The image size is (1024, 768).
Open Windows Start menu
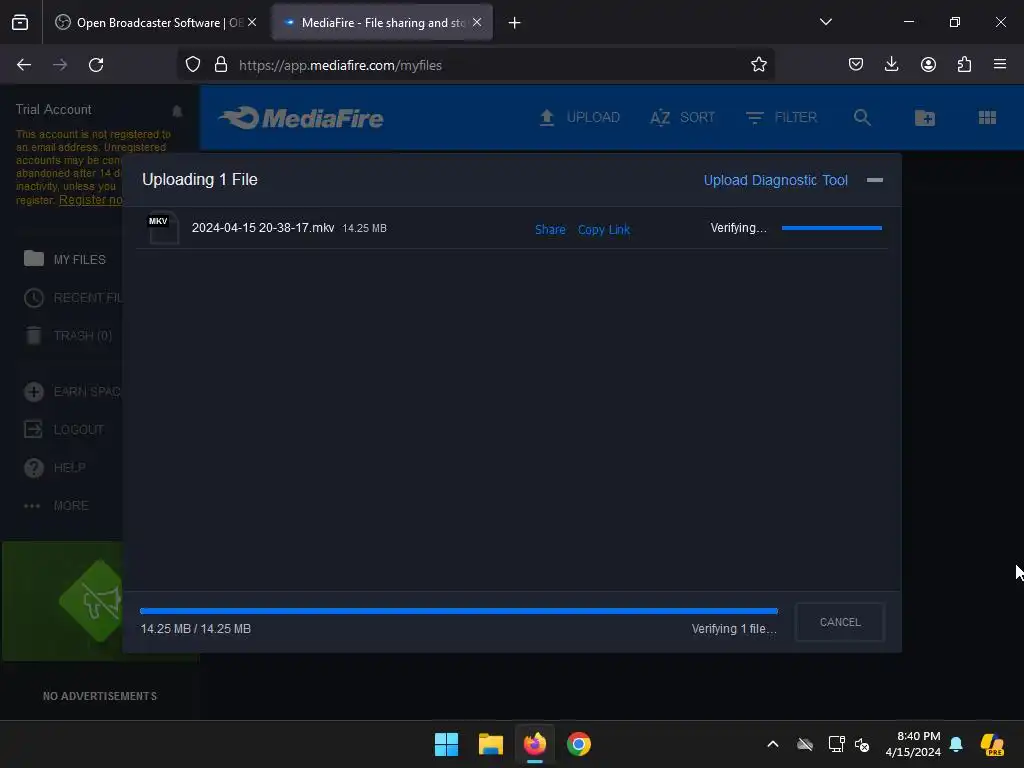point(447,744)
